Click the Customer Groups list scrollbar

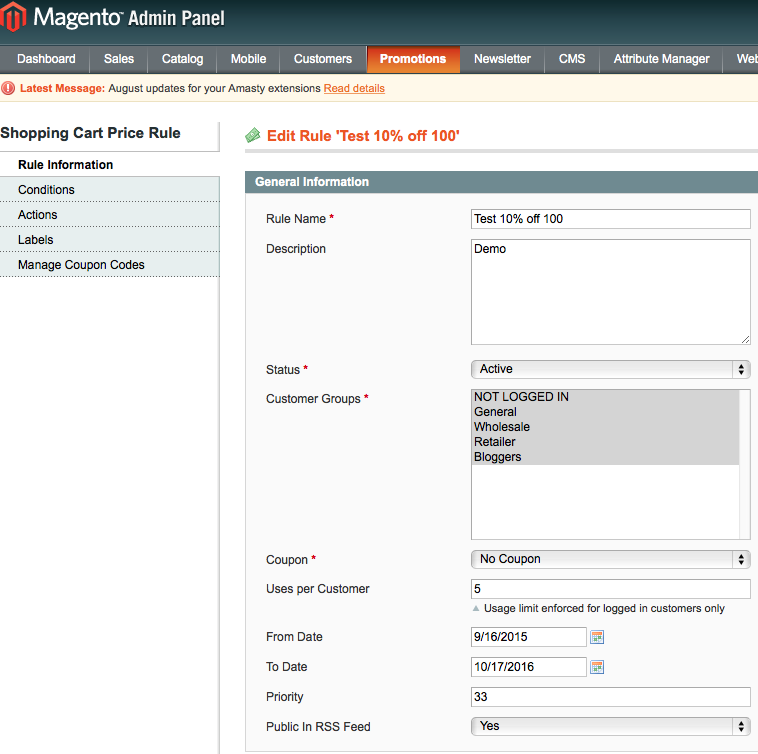click(x=744, y=464)
